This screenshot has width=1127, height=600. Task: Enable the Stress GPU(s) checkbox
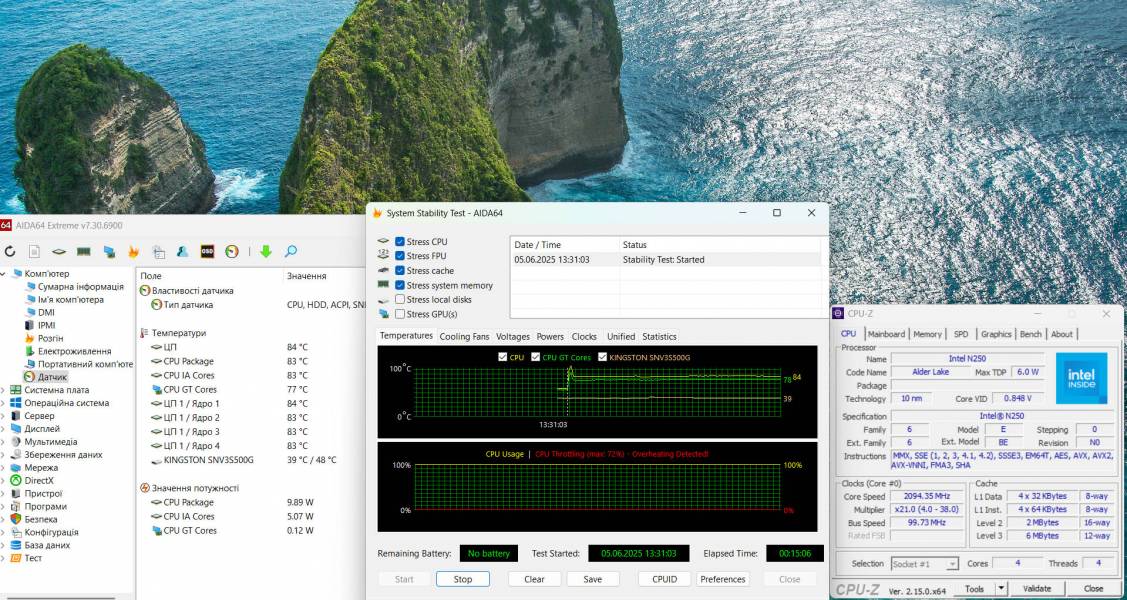(x=400, y=314)
